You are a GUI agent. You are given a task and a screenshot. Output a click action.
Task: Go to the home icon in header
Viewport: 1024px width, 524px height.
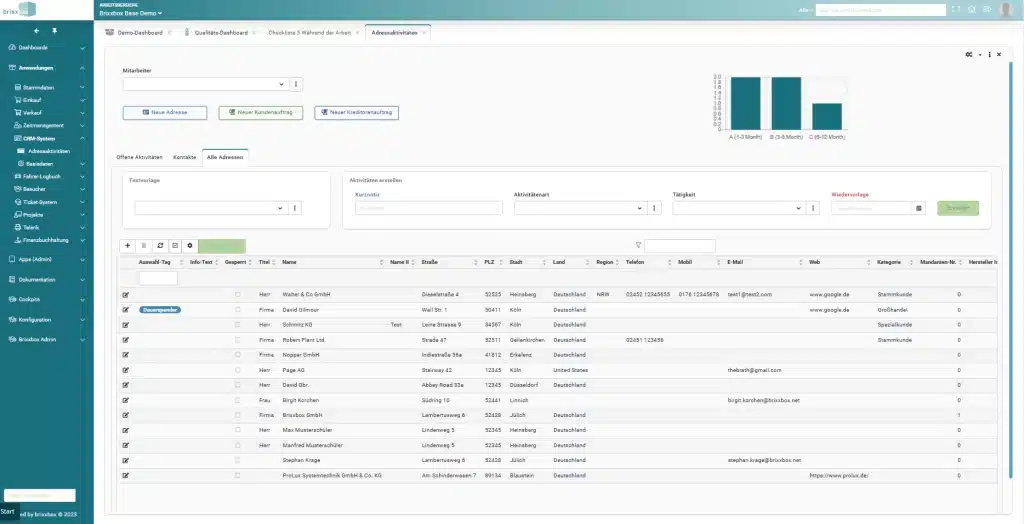(x=972, y=10)
